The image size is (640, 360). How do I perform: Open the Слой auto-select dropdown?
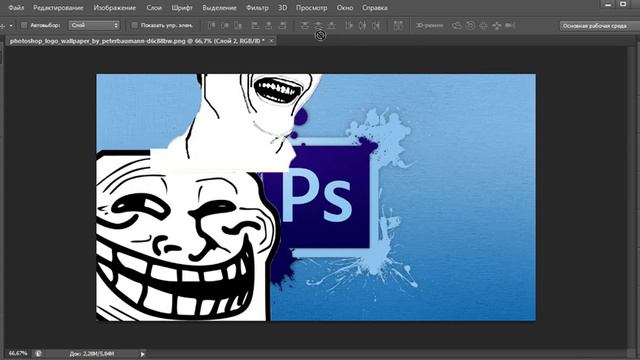pyautogui.click(x=94, y=25)
